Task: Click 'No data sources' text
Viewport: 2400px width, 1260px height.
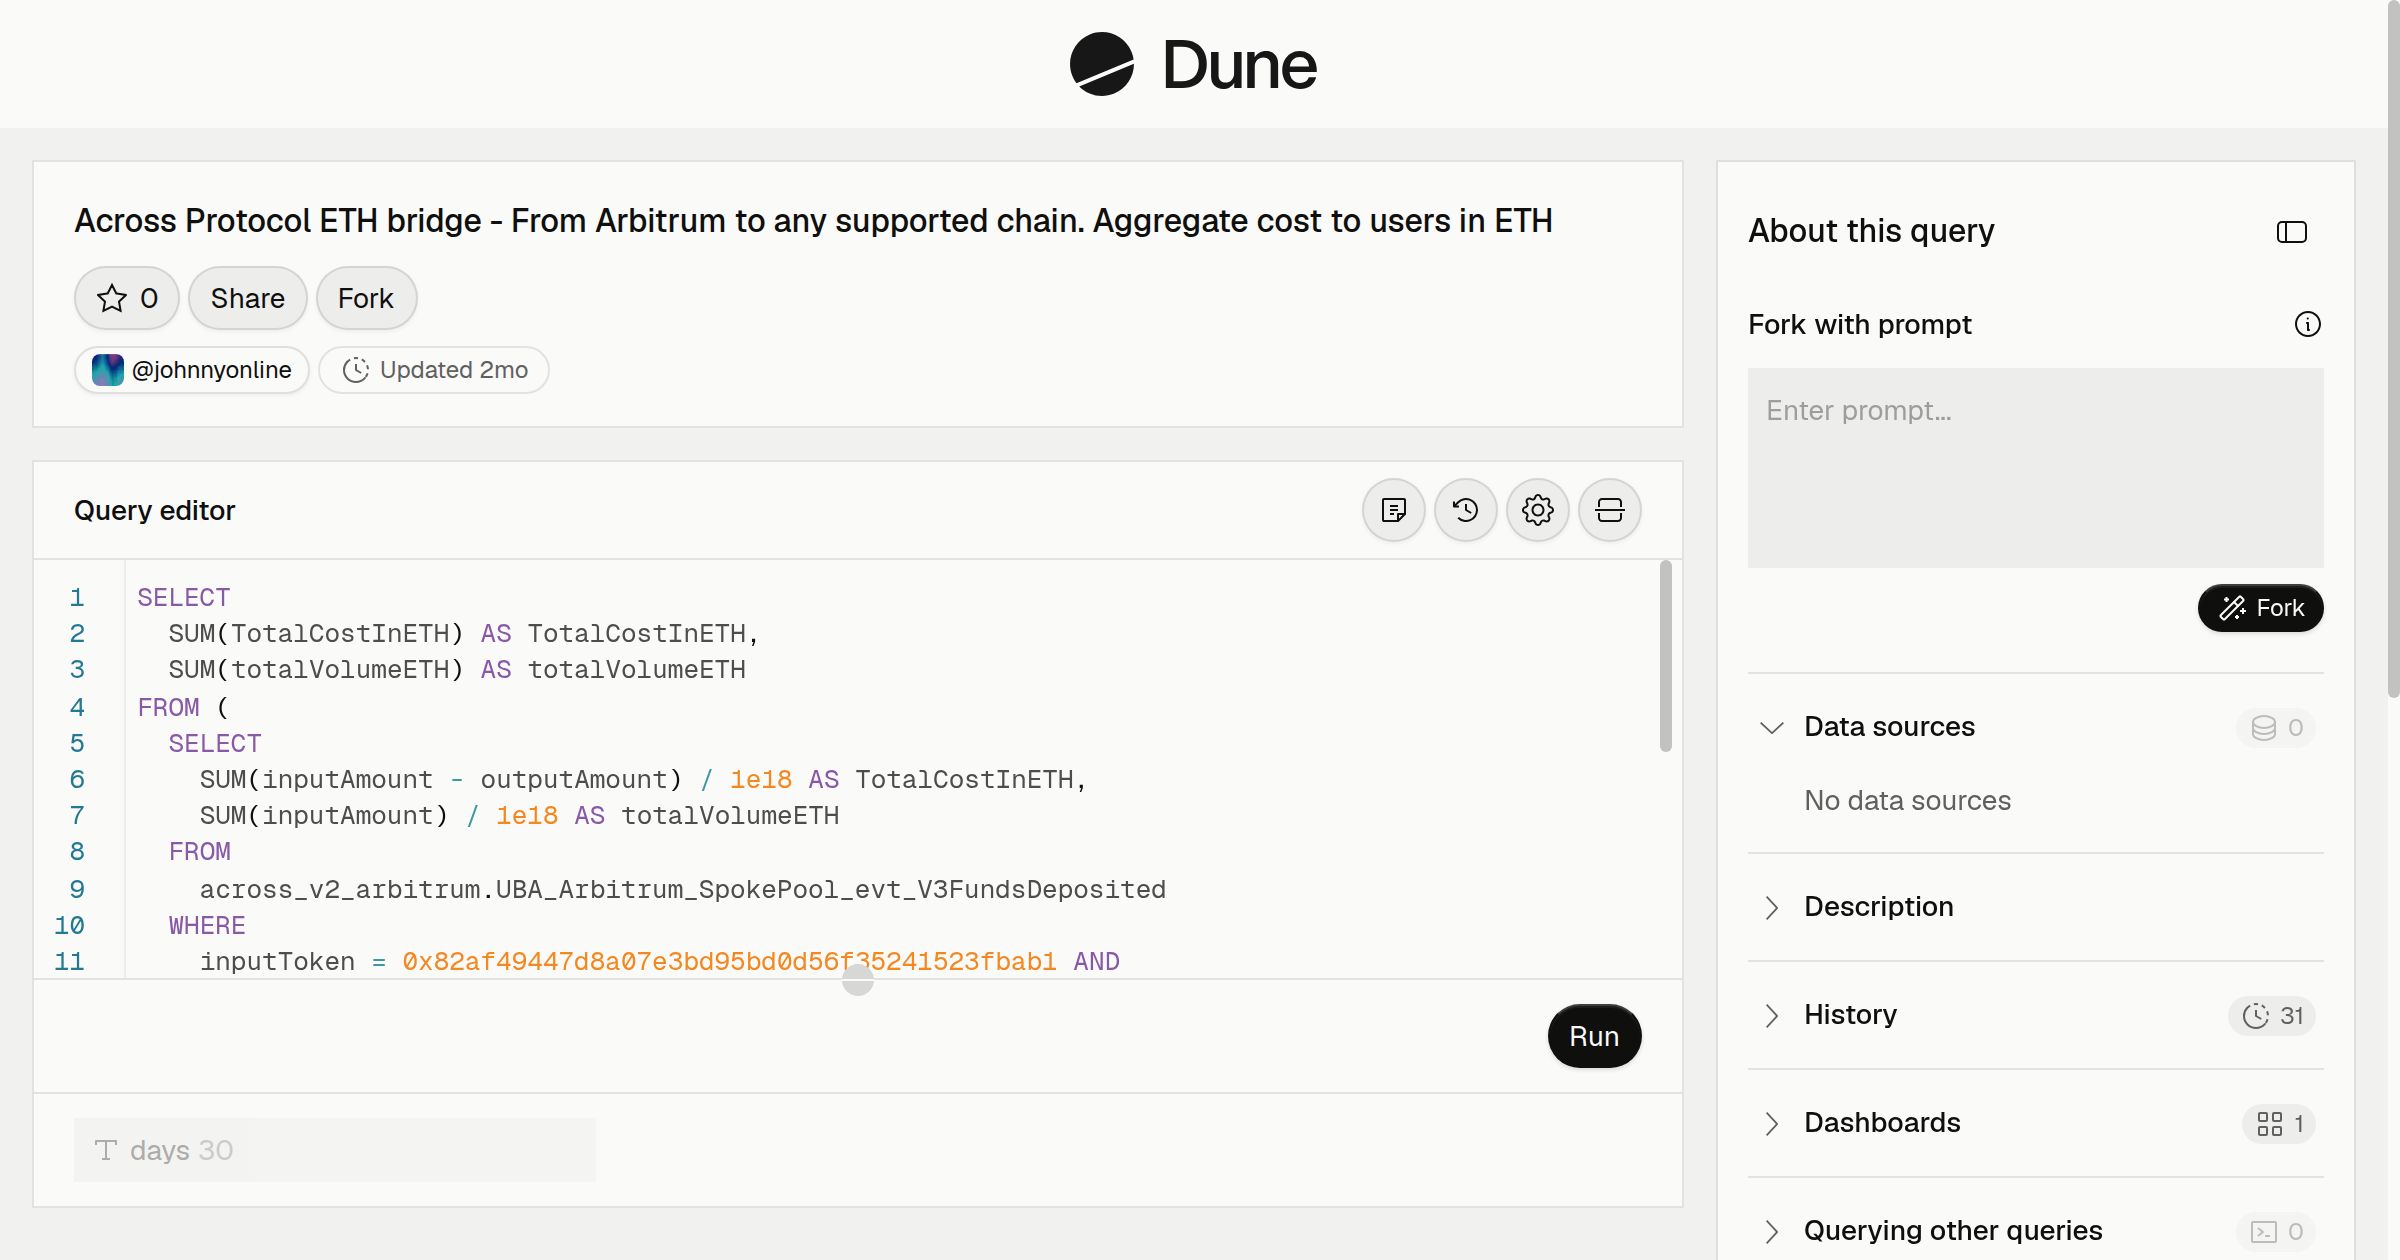Action: click(1907, 801)
